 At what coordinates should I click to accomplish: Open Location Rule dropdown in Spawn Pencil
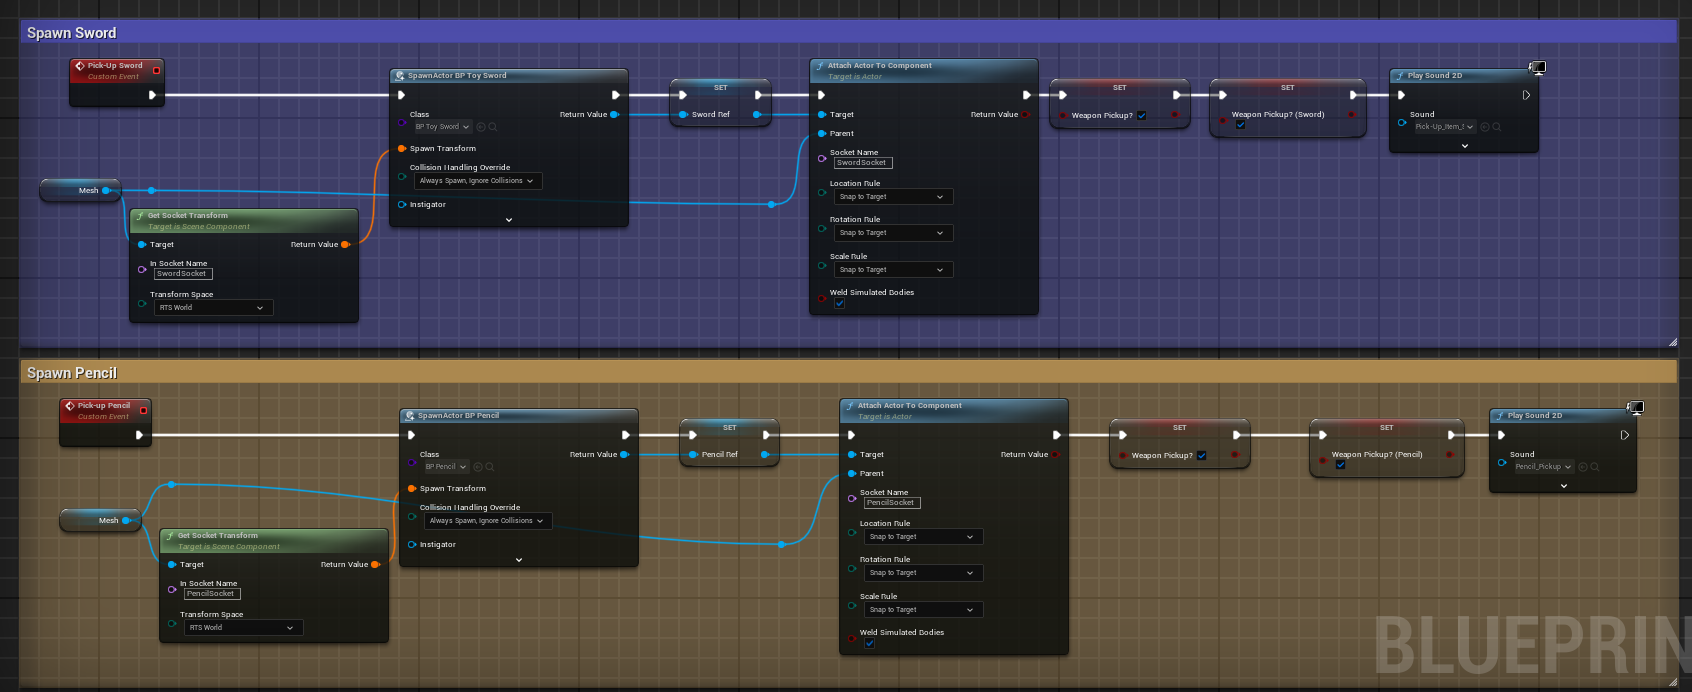click(923, 537)
